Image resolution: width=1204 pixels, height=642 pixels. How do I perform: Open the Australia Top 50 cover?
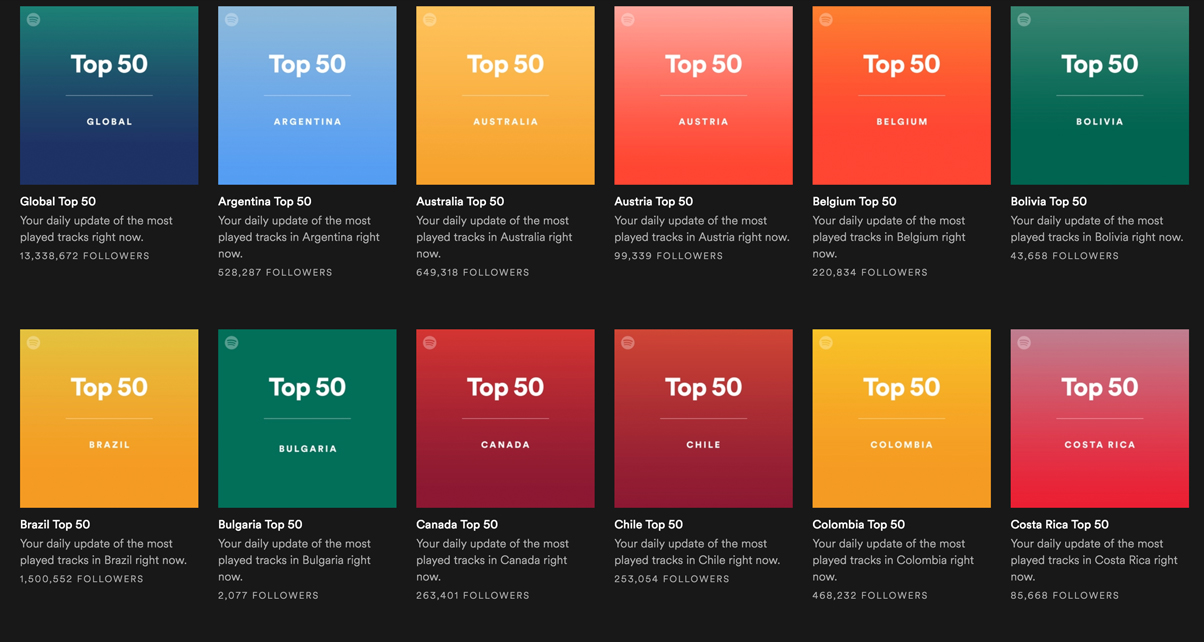point(505,95)
